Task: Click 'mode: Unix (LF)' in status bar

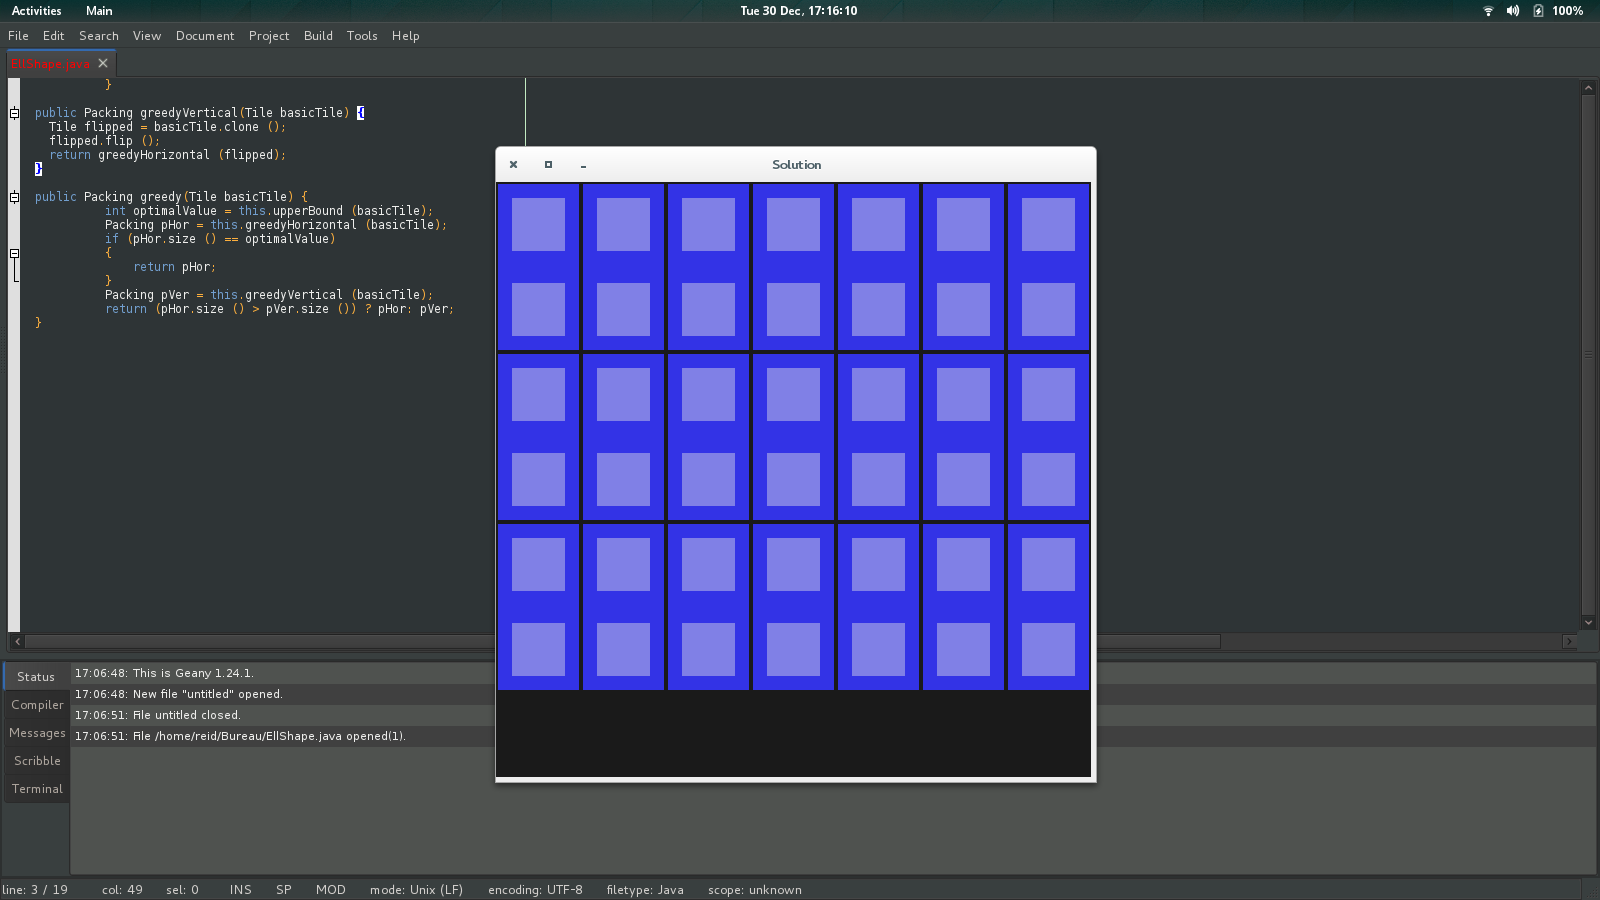Action: pyautogui.click(x=416, y=890)
